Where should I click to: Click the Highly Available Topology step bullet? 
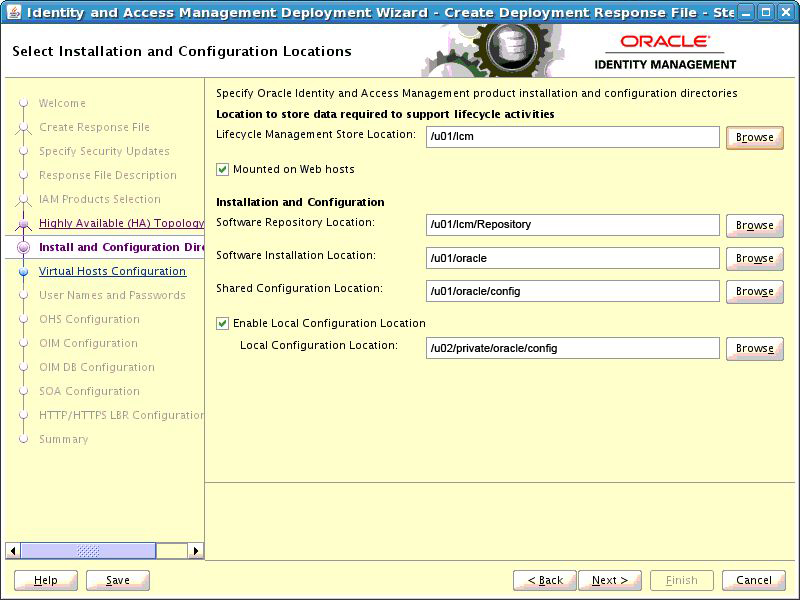tap(23, 223)
